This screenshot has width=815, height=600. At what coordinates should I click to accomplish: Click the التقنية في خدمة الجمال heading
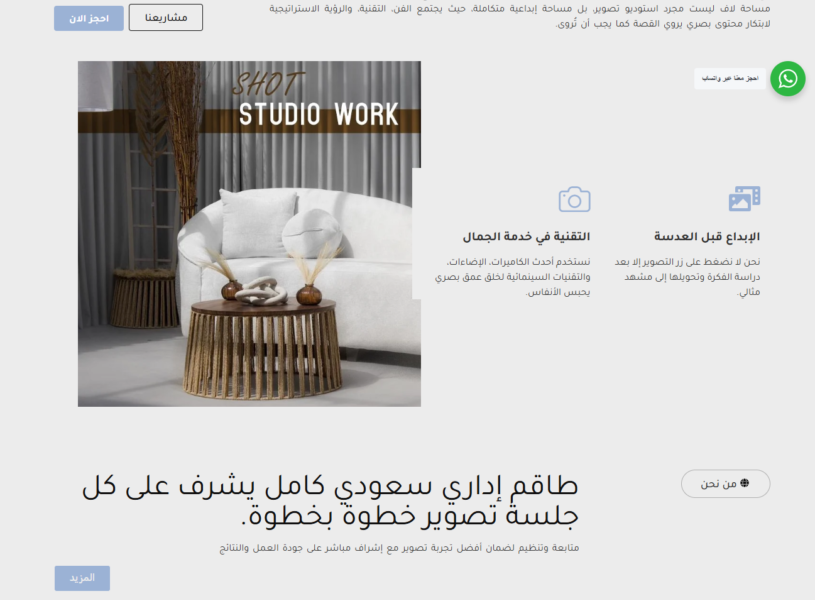pyautogui.click(x=526, y=237)
